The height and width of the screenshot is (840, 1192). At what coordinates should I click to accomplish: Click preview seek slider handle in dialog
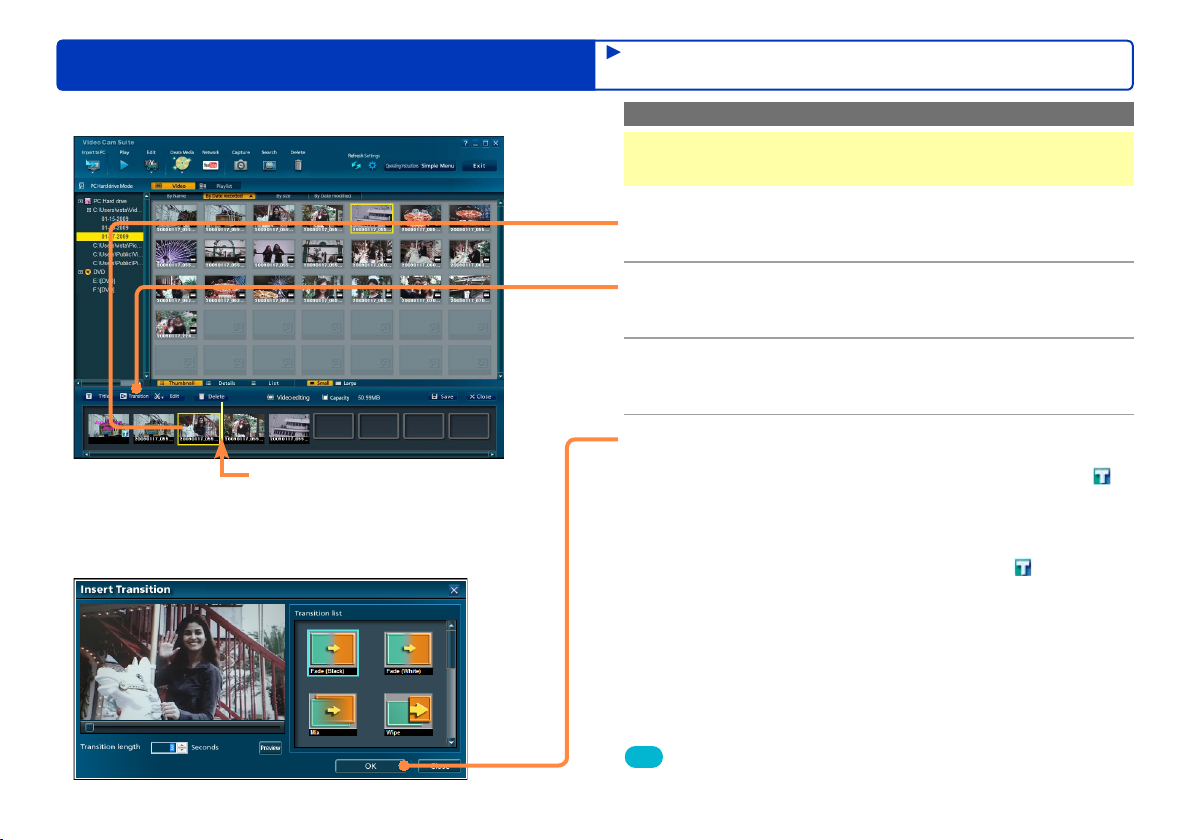90,727
